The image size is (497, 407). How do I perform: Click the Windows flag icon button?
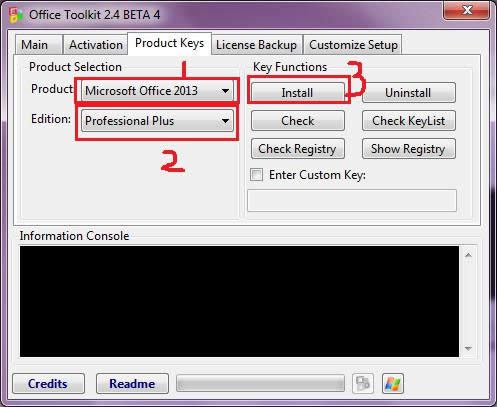[x=393, y=383]
